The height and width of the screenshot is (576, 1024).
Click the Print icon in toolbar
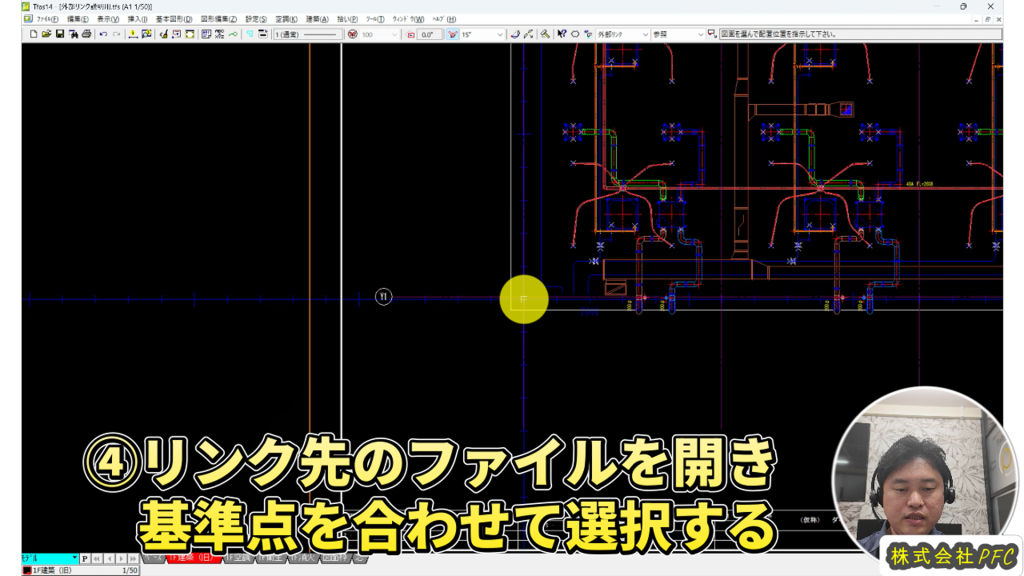point(86,34)
